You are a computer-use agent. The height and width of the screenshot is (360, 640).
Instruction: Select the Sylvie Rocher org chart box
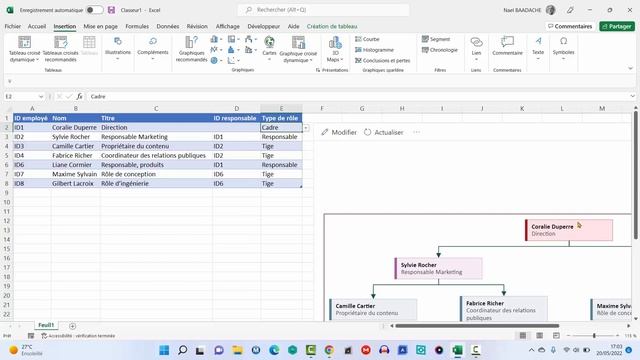click(438, 268)
